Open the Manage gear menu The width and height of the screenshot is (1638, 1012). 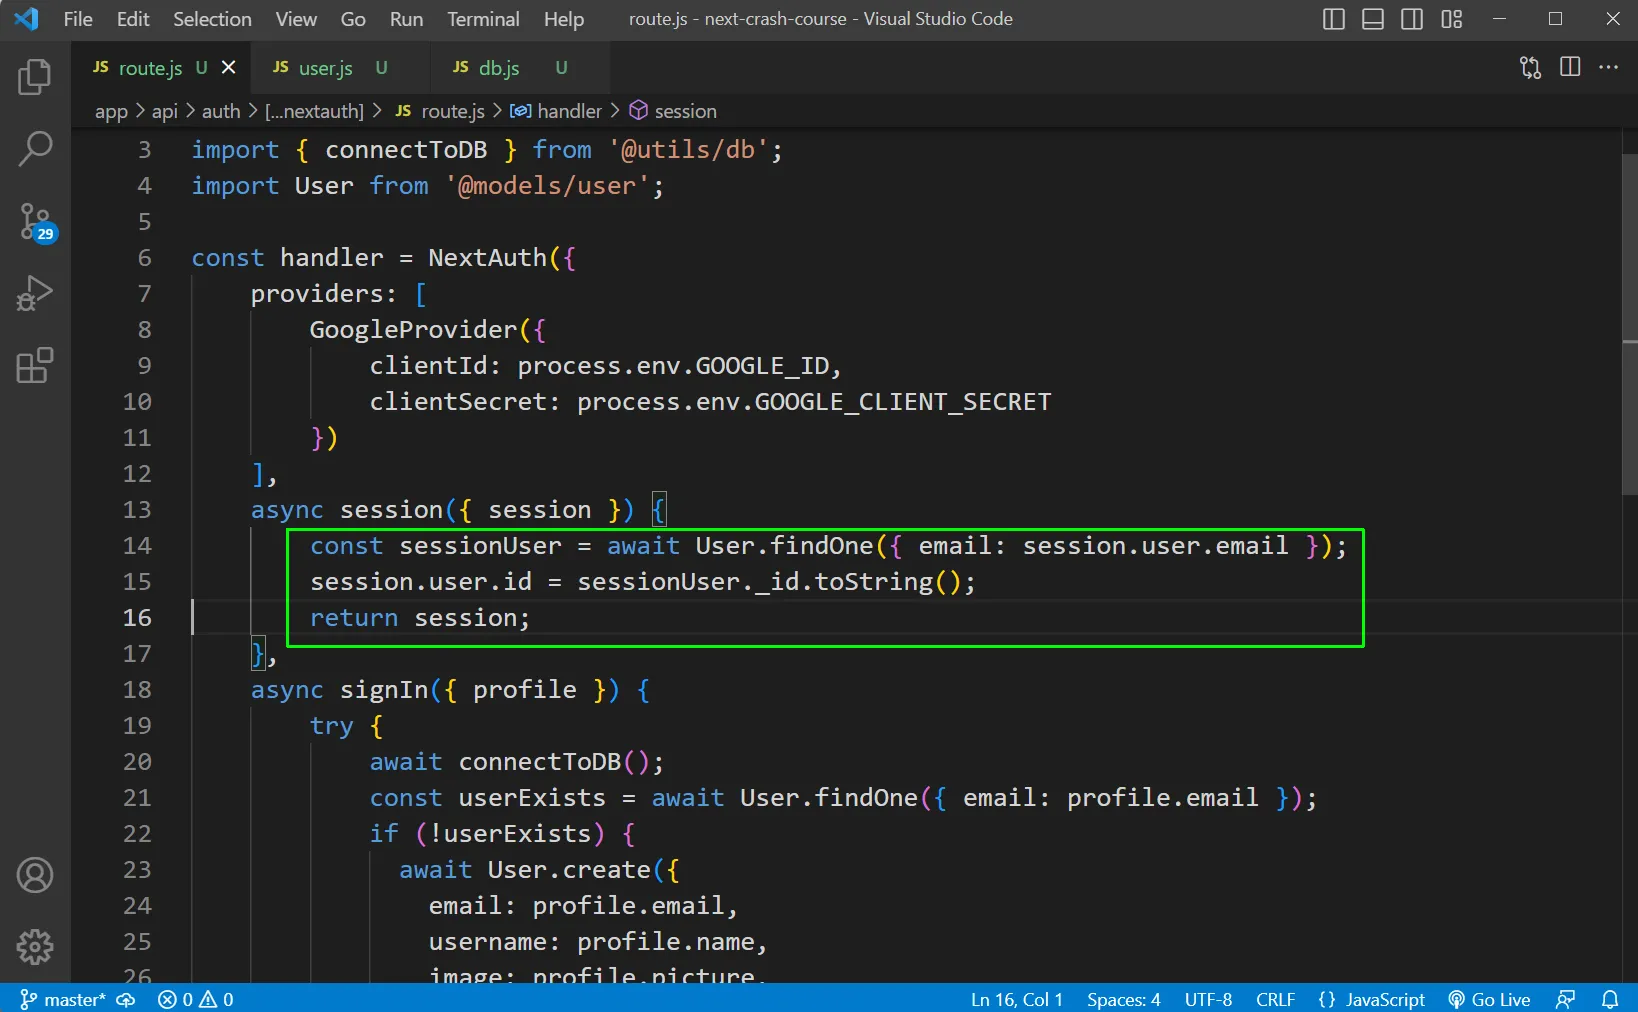click(x=35, y=946)
